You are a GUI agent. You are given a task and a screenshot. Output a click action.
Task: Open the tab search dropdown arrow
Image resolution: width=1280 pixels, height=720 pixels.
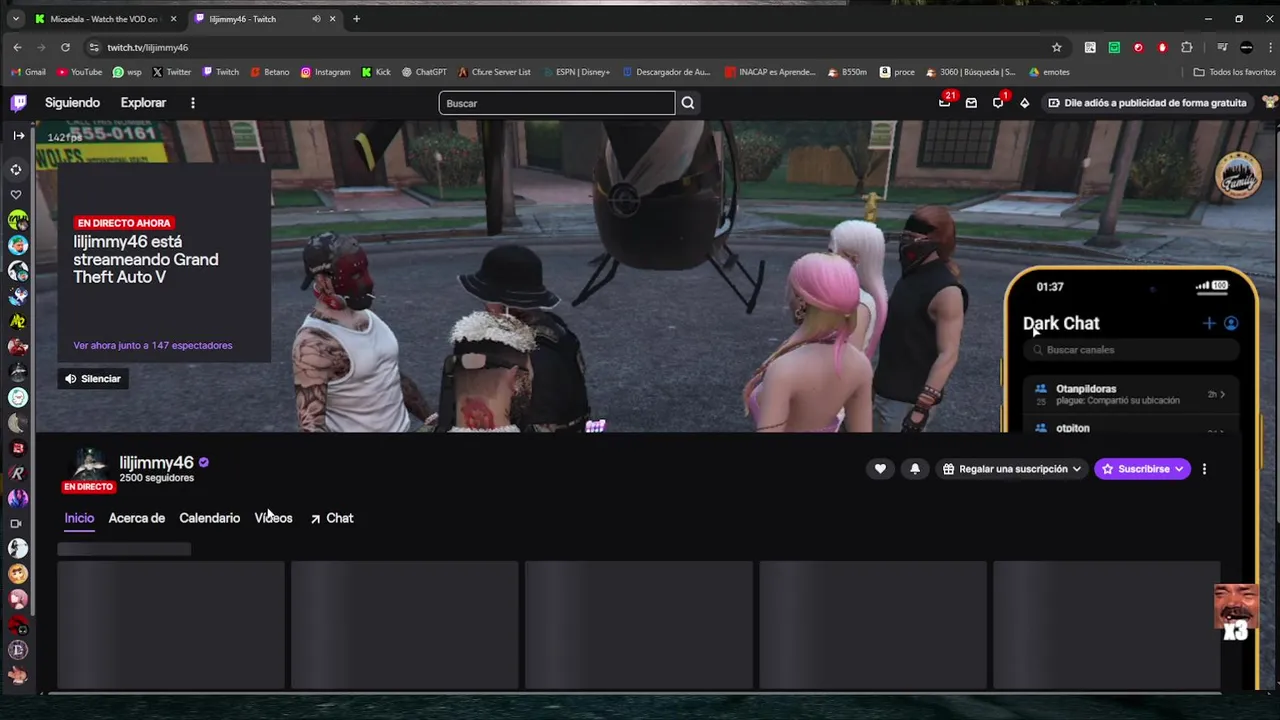coord(15,19)
